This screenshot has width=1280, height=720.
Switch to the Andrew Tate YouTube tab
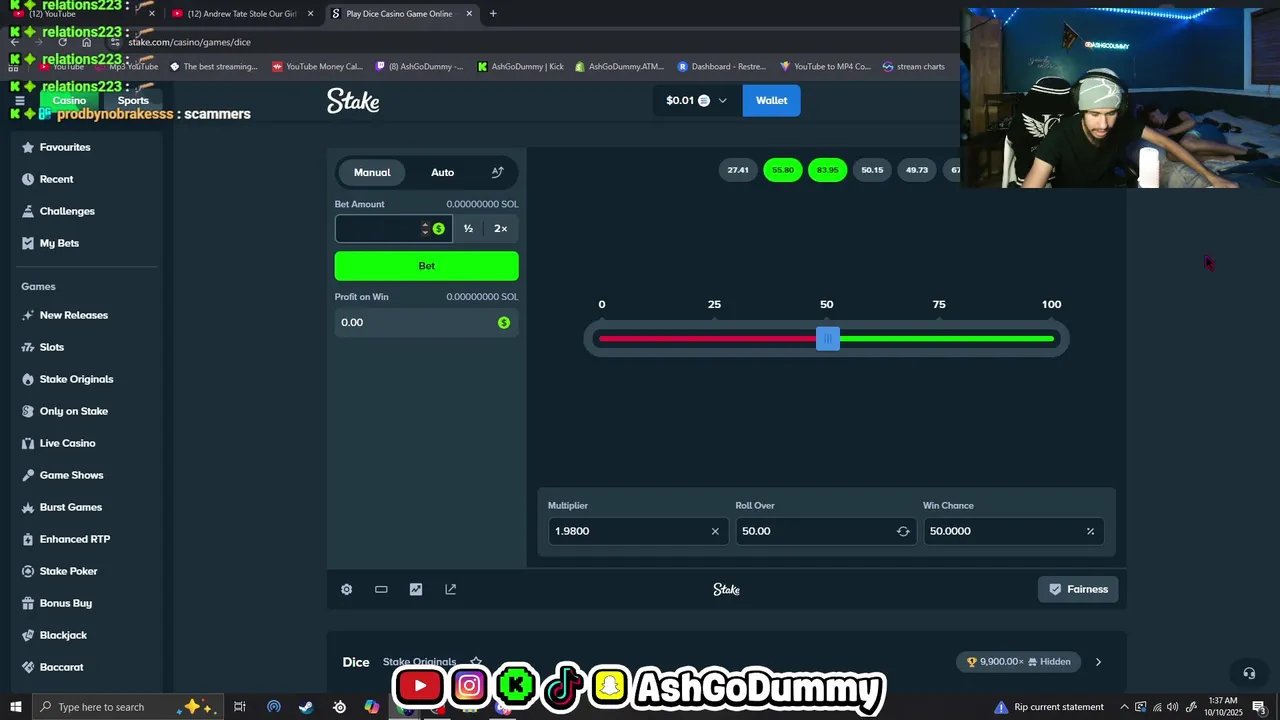[242, 14]
